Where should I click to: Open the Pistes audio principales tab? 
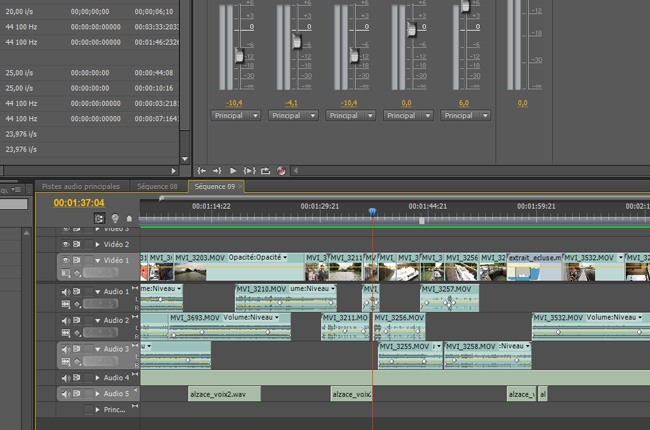[x=80, y=186]
